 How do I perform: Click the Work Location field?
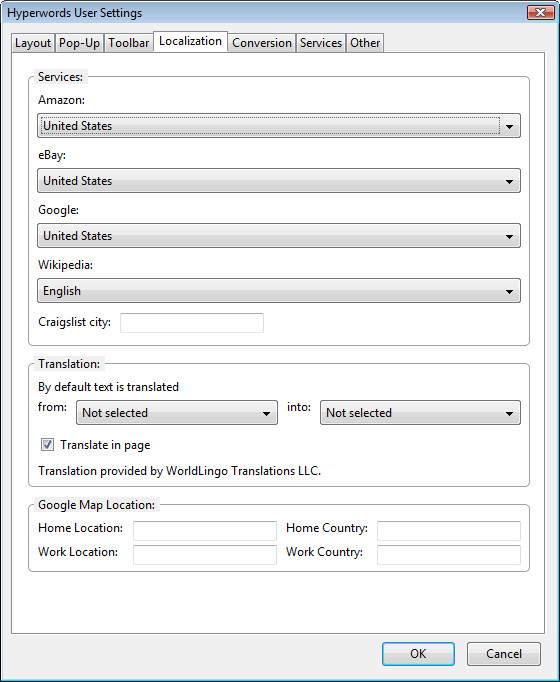[x=205, y=555]
